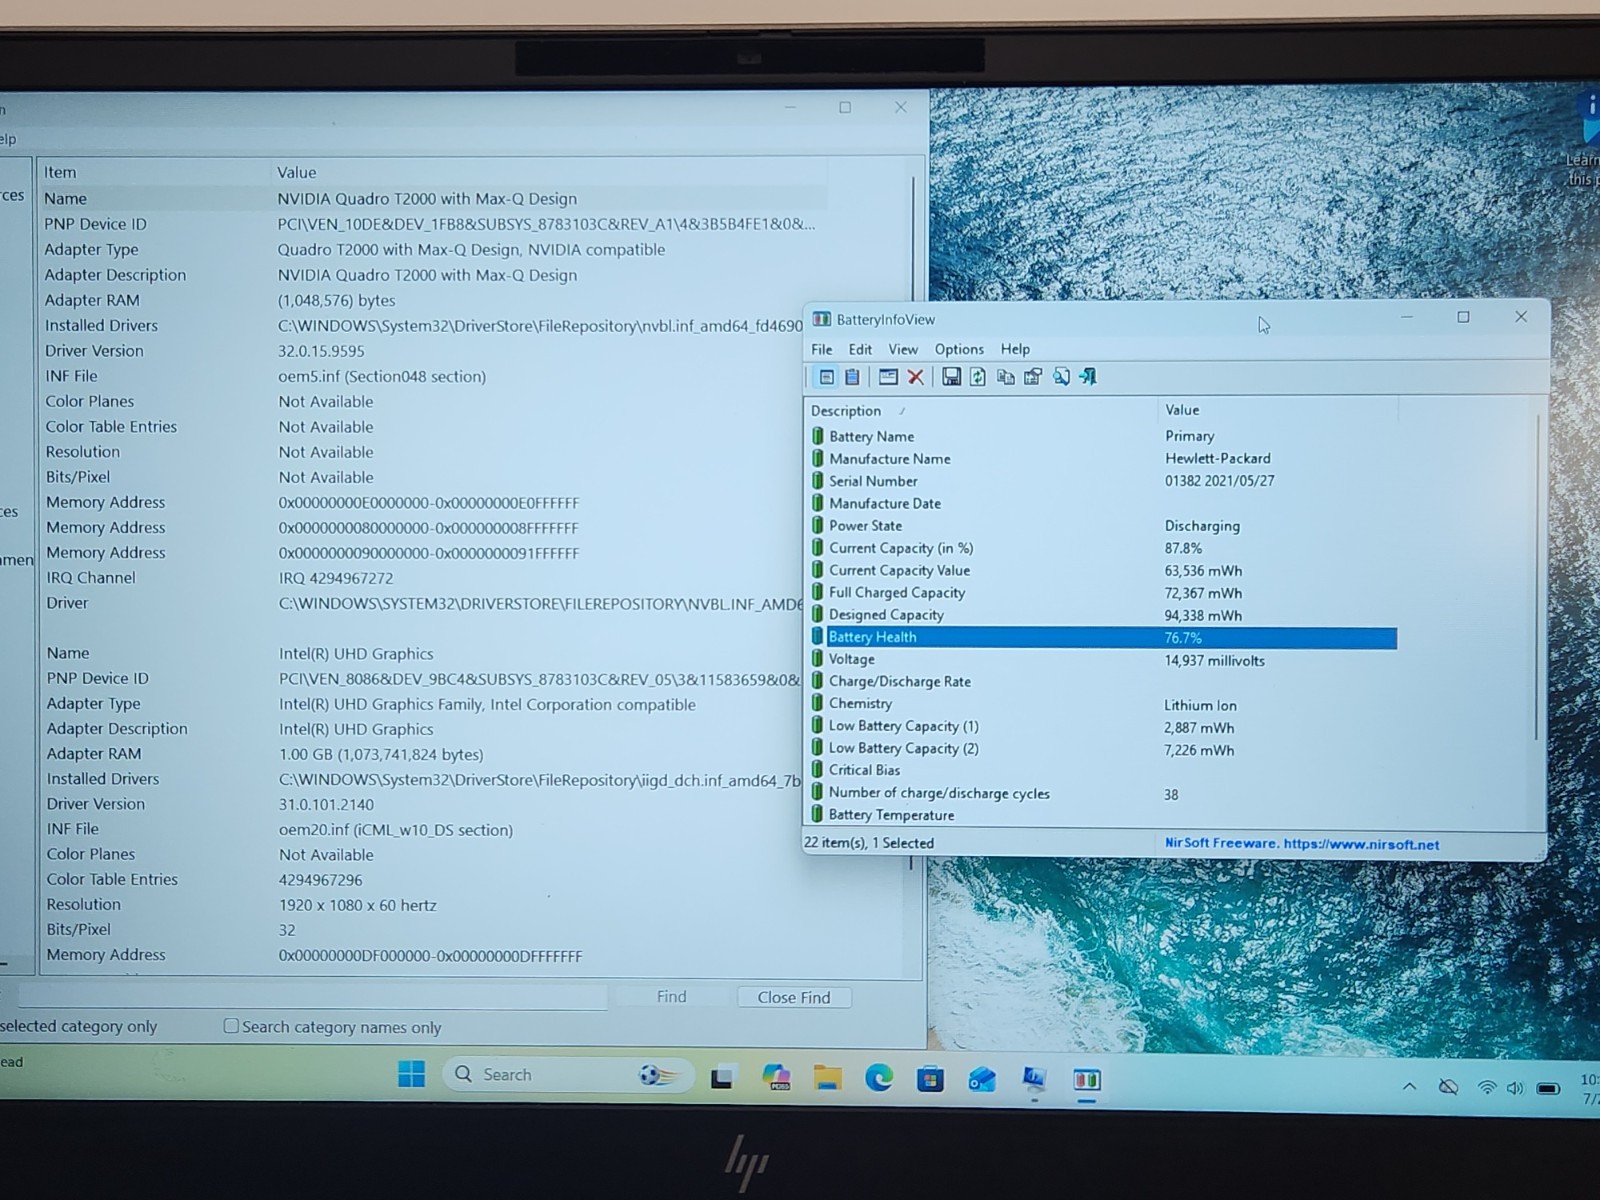Select the Current Capacity (in %) row
Image resolution: width=1600 pixels, height=1200 pixels.
[1102, 548]
